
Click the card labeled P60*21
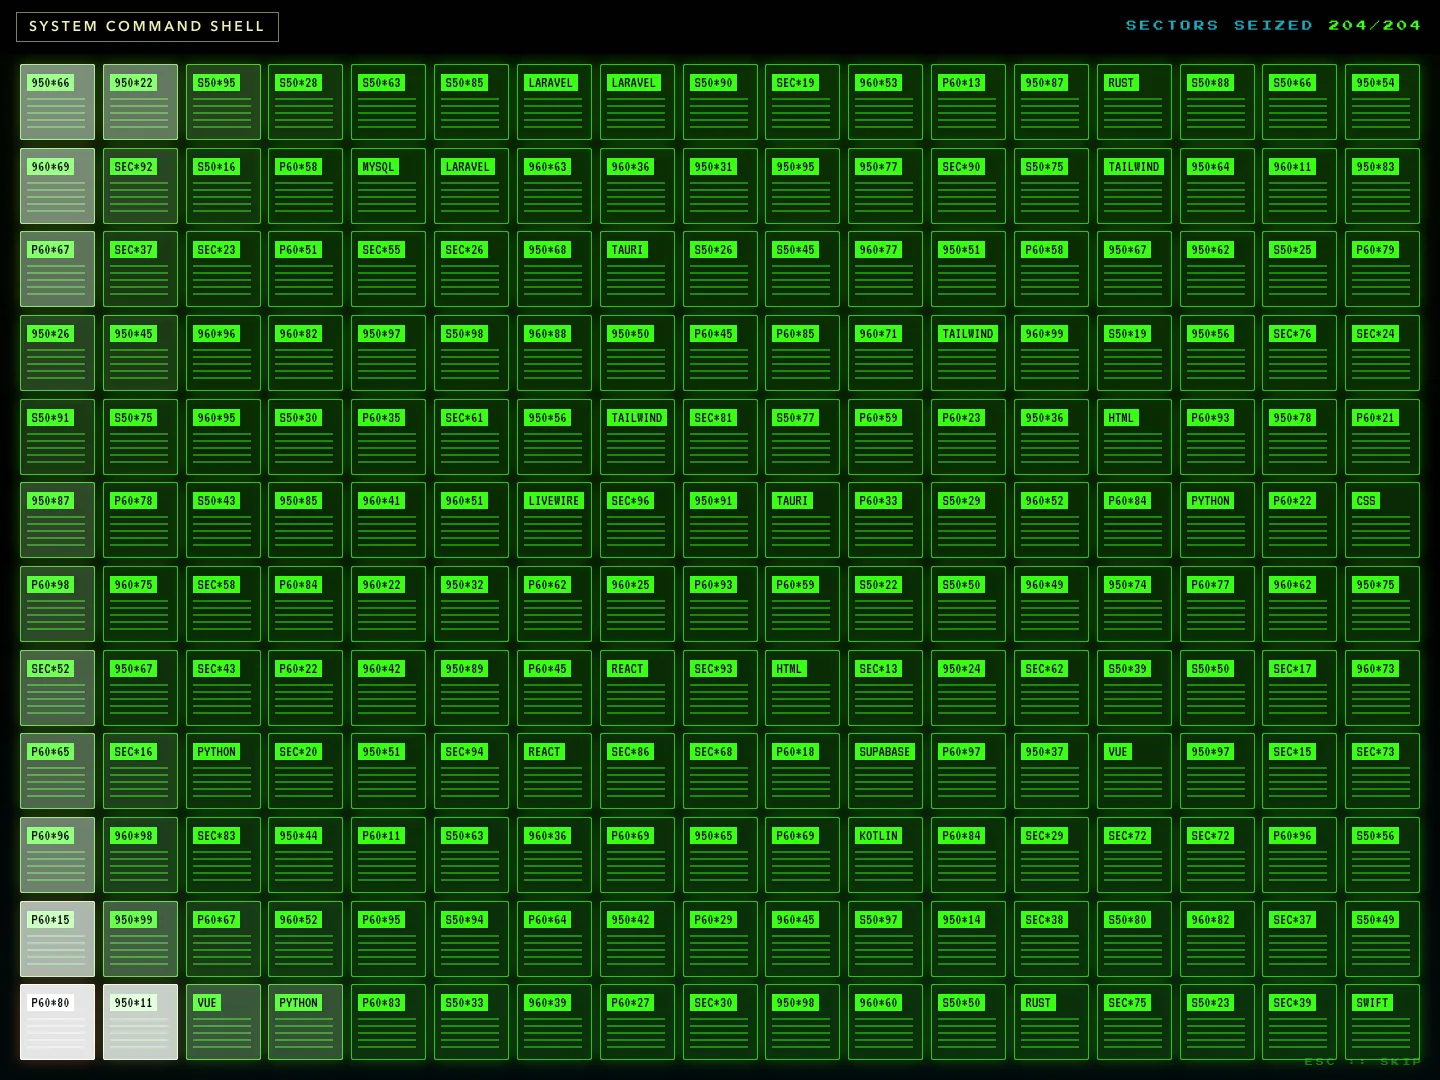1382,437
